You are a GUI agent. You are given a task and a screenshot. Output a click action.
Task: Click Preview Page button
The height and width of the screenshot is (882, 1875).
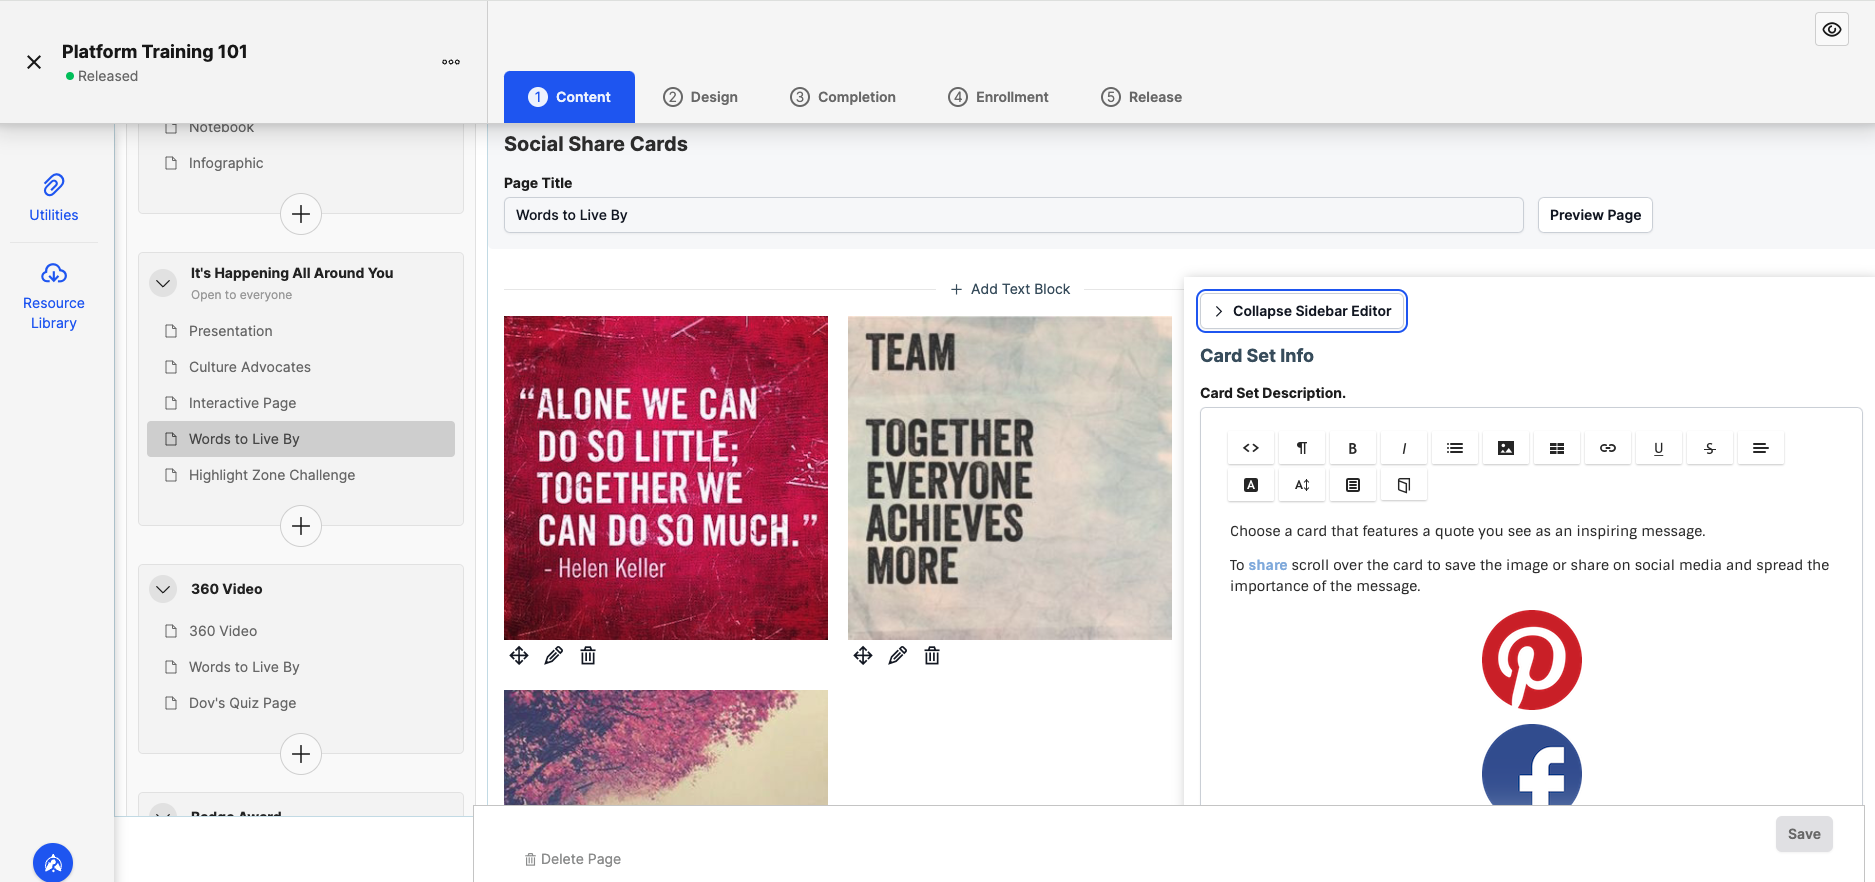click(1595, 215)
